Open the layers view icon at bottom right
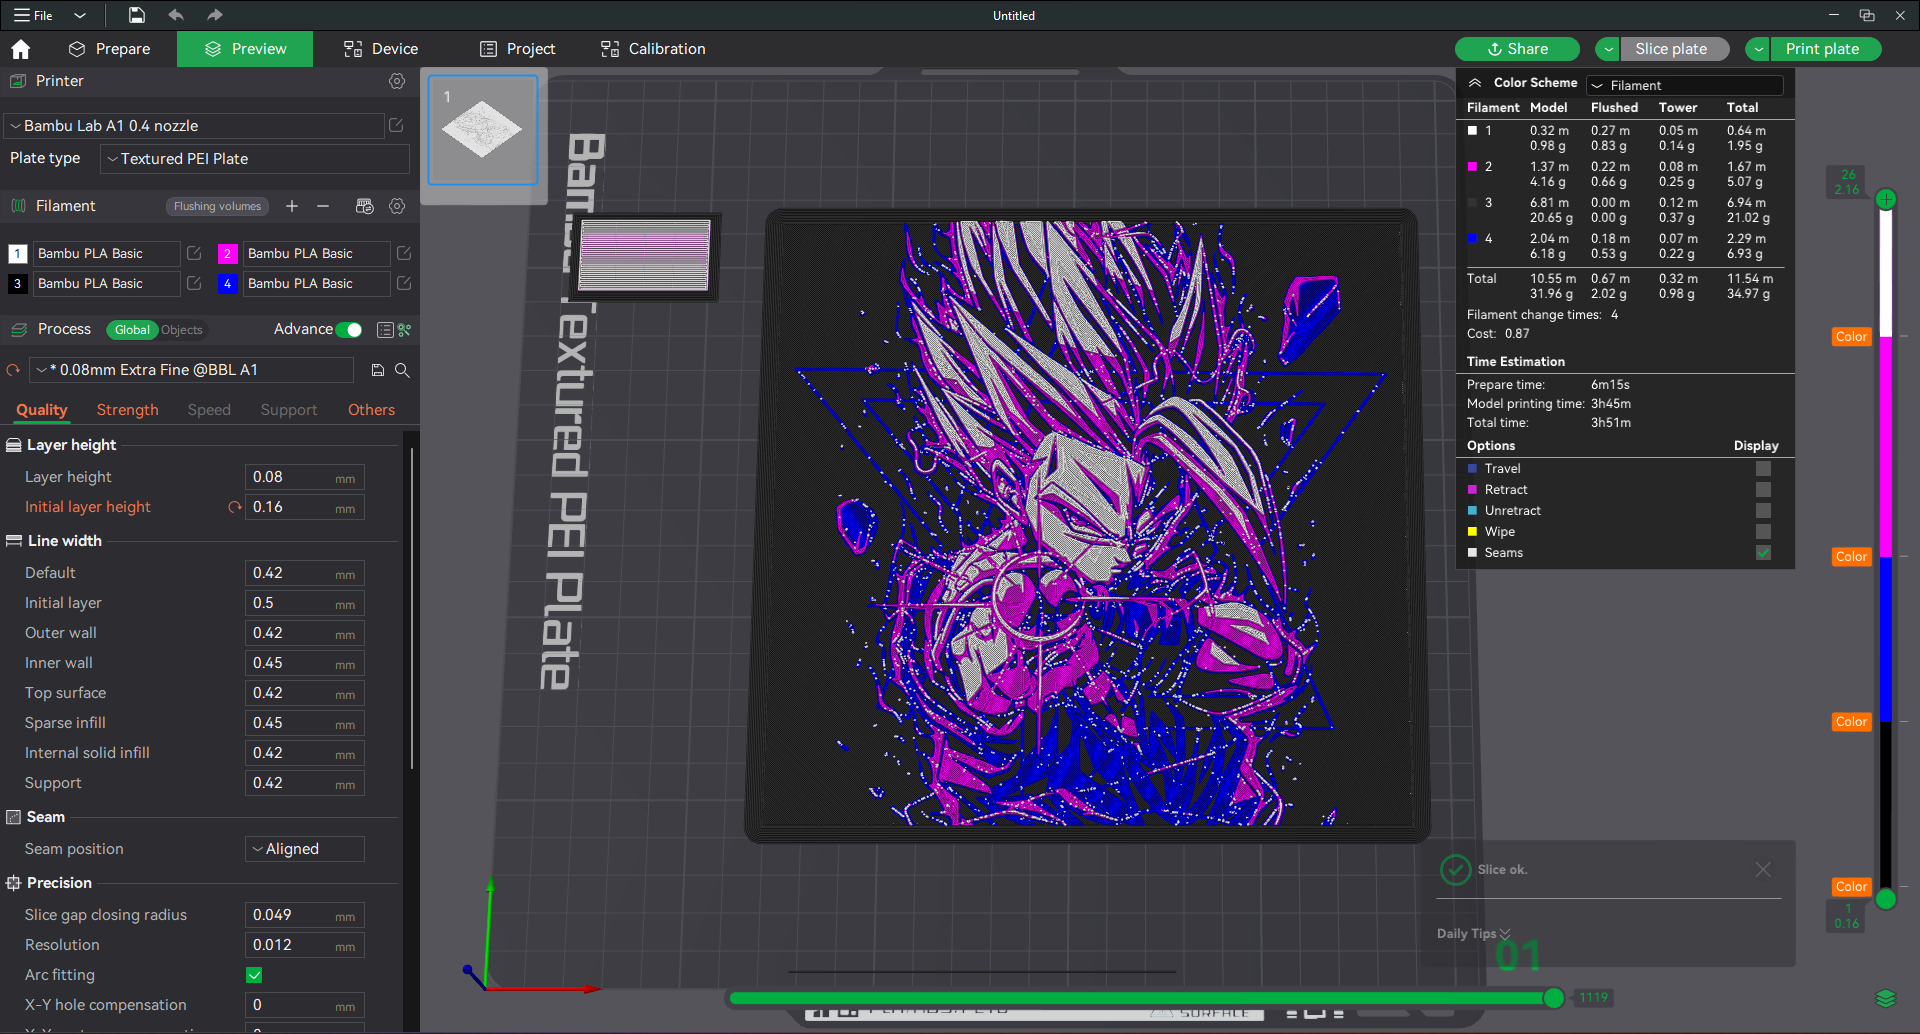This screenshot has height=1034, width=1920. coord(1885,998)
